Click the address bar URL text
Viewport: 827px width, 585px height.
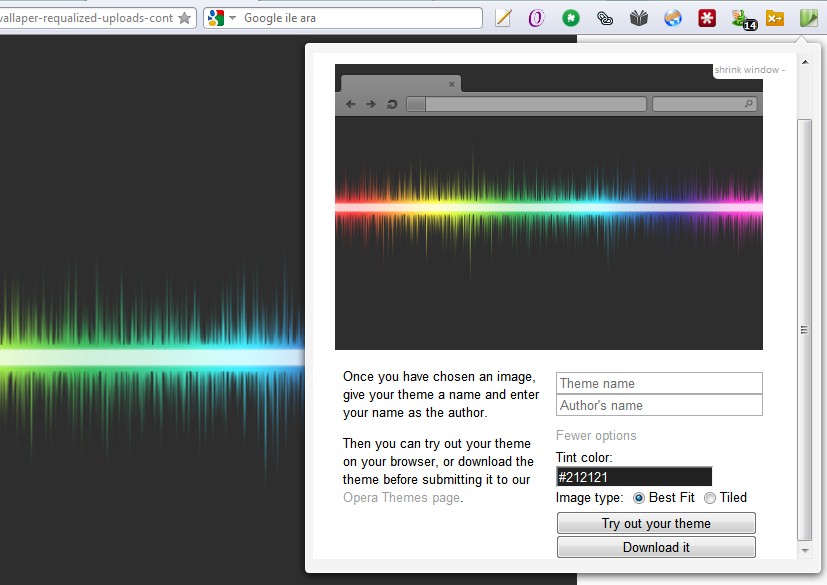(x=86, y=18)
